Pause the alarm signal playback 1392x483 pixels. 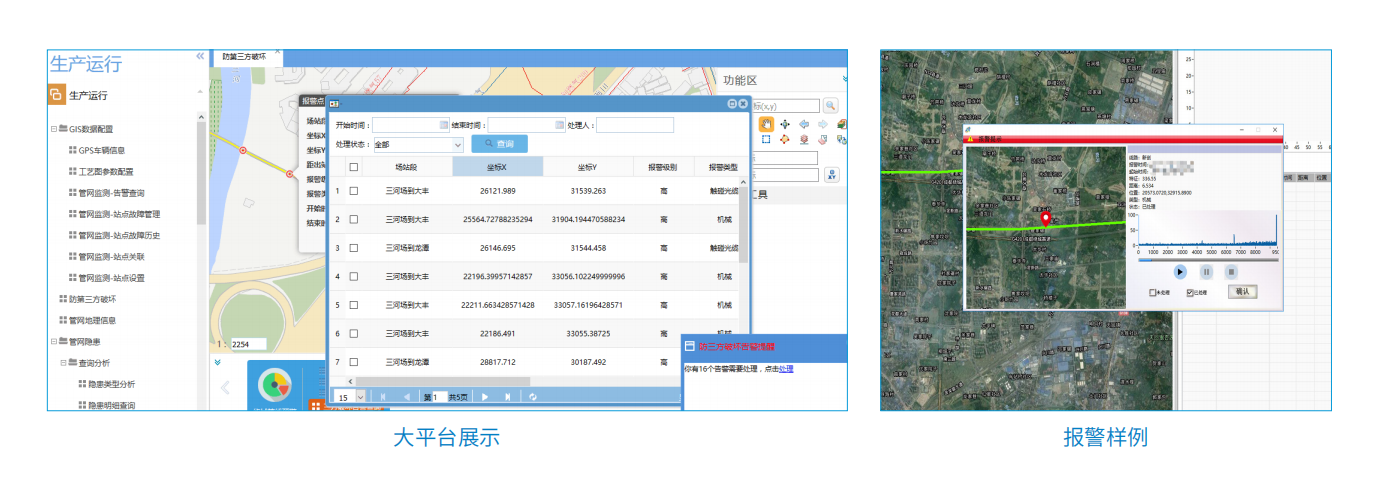coord(1206,271)
